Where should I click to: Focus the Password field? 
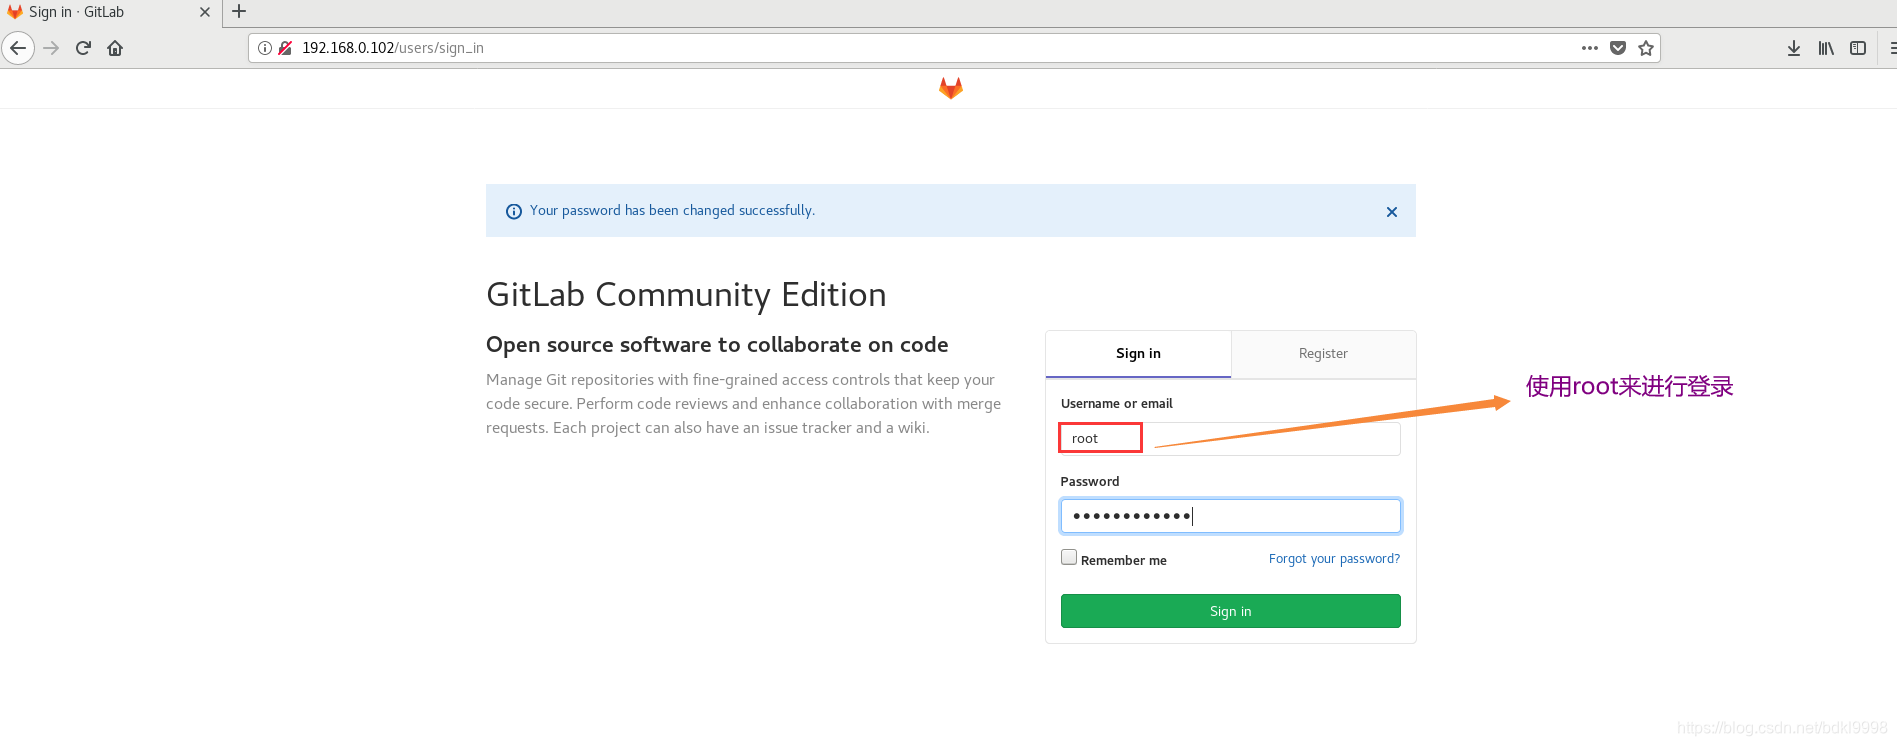[1230, 516]
